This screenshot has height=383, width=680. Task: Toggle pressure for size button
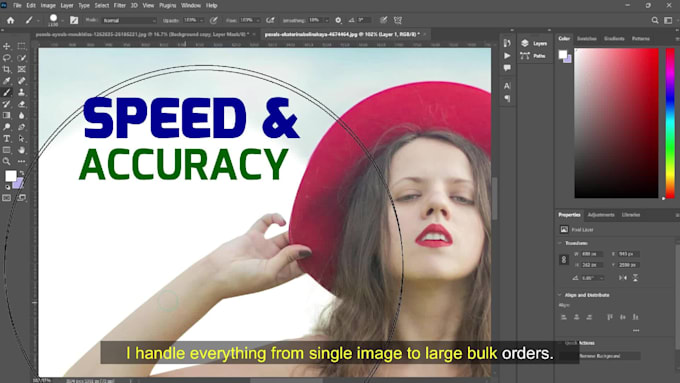click(x=383, y=20)
